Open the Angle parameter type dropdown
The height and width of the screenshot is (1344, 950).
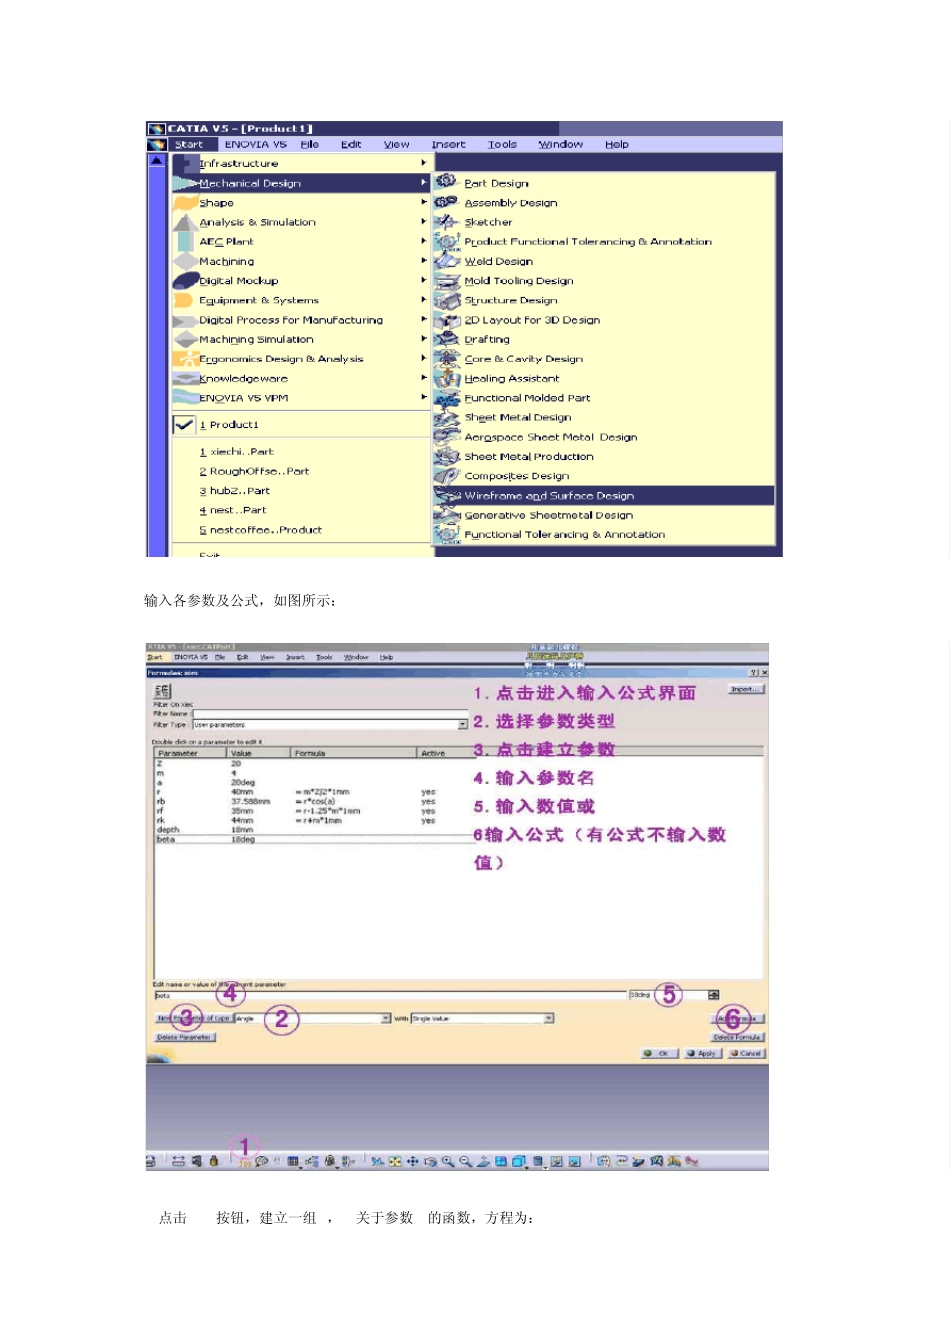(386, 1018)
